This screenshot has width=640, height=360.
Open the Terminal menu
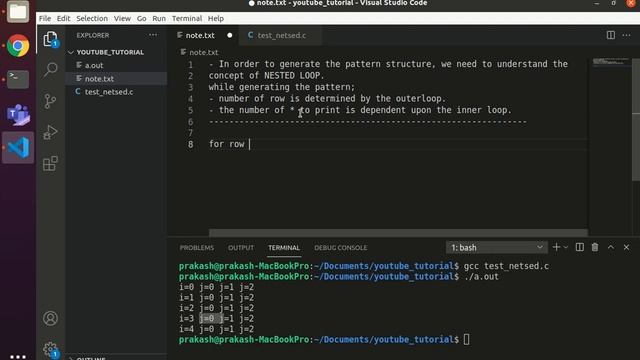coord(187,18)
